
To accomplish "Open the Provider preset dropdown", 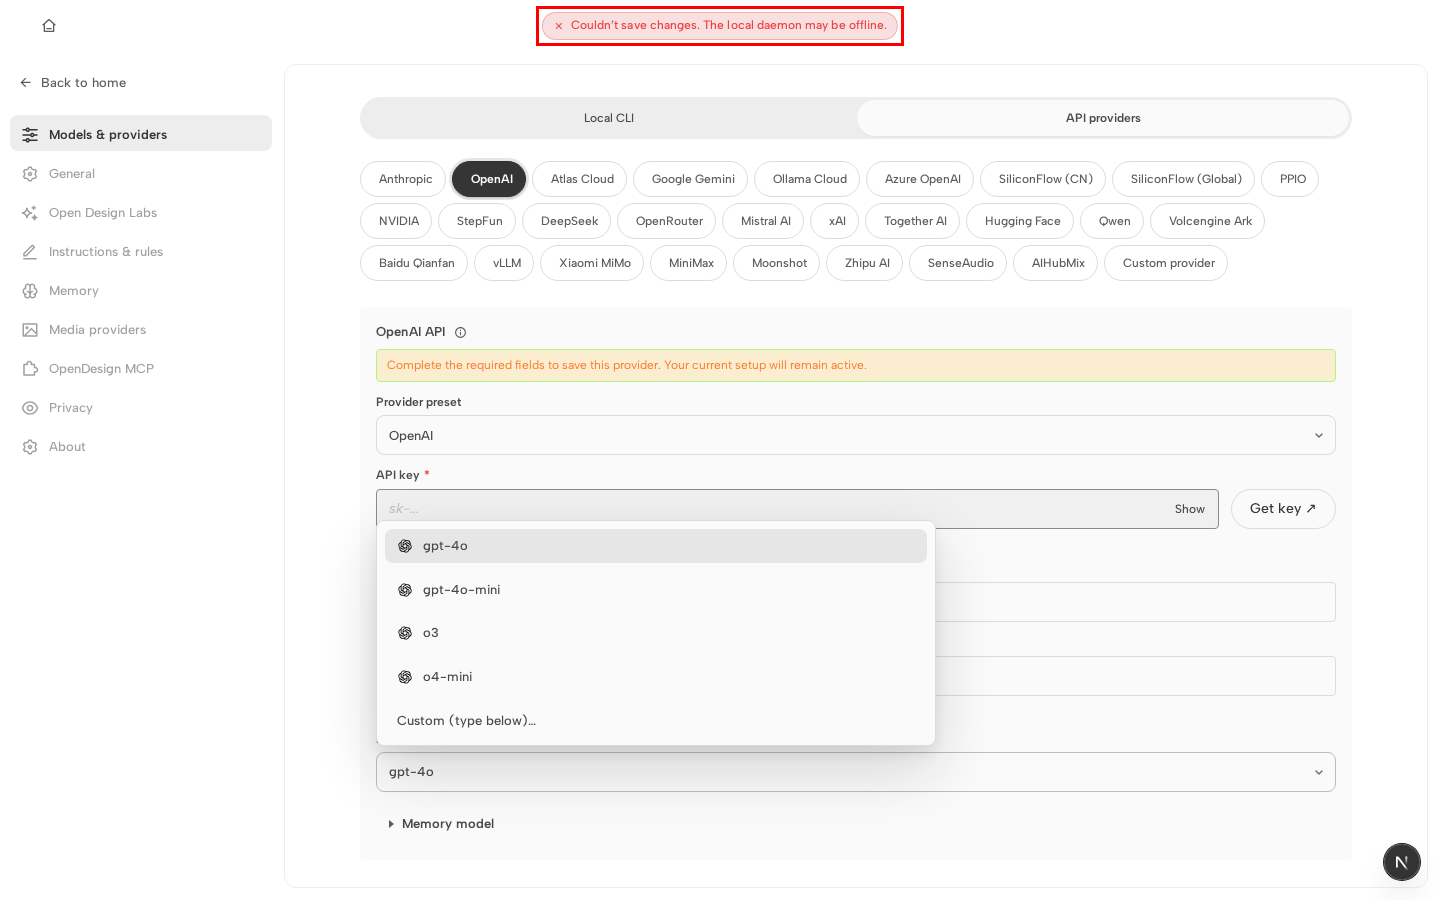I will [856, 435].
